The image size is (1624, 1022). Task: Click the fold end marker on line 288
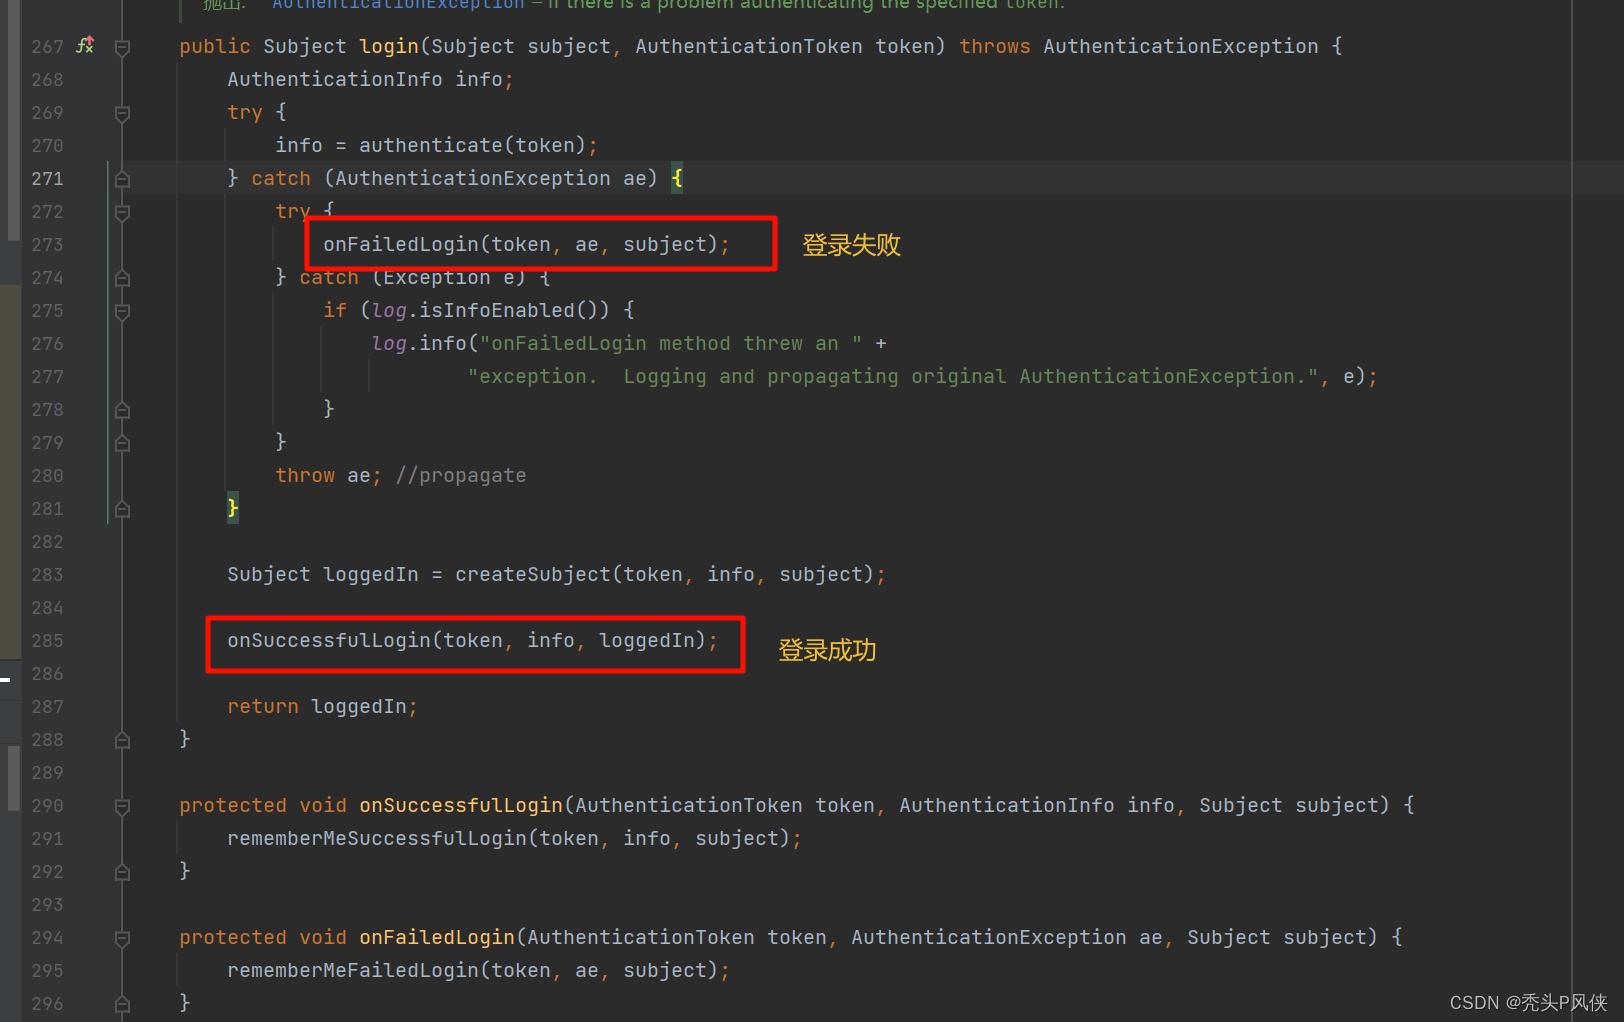122,740
